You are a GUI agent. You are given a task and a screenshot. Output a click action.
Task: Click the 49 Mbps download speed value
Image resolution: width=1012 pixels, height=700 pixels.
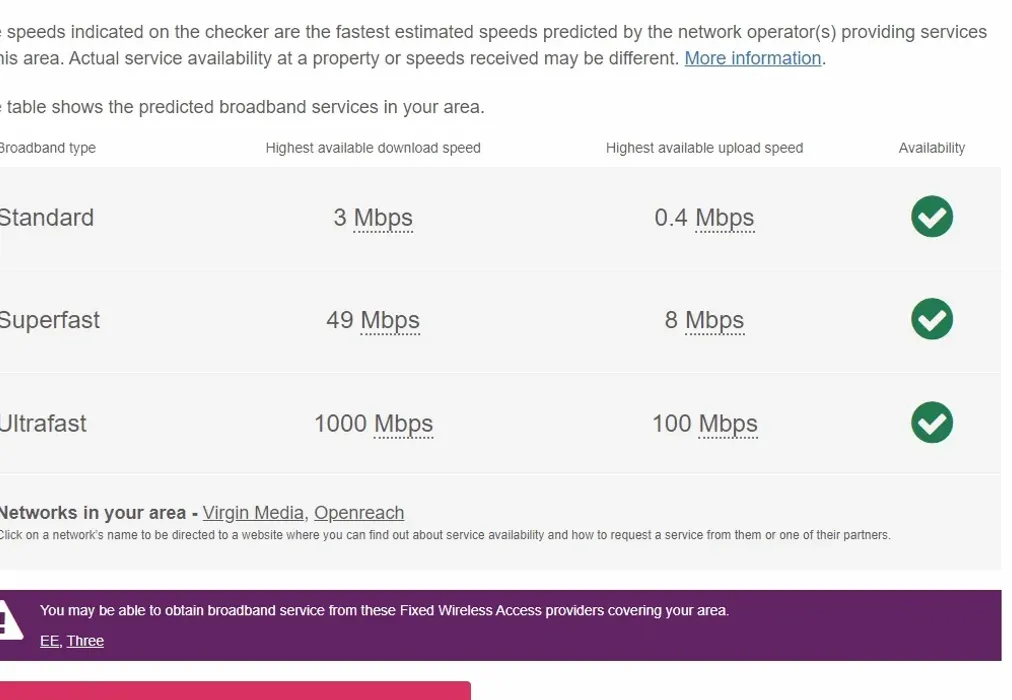[x=372, y=320]
